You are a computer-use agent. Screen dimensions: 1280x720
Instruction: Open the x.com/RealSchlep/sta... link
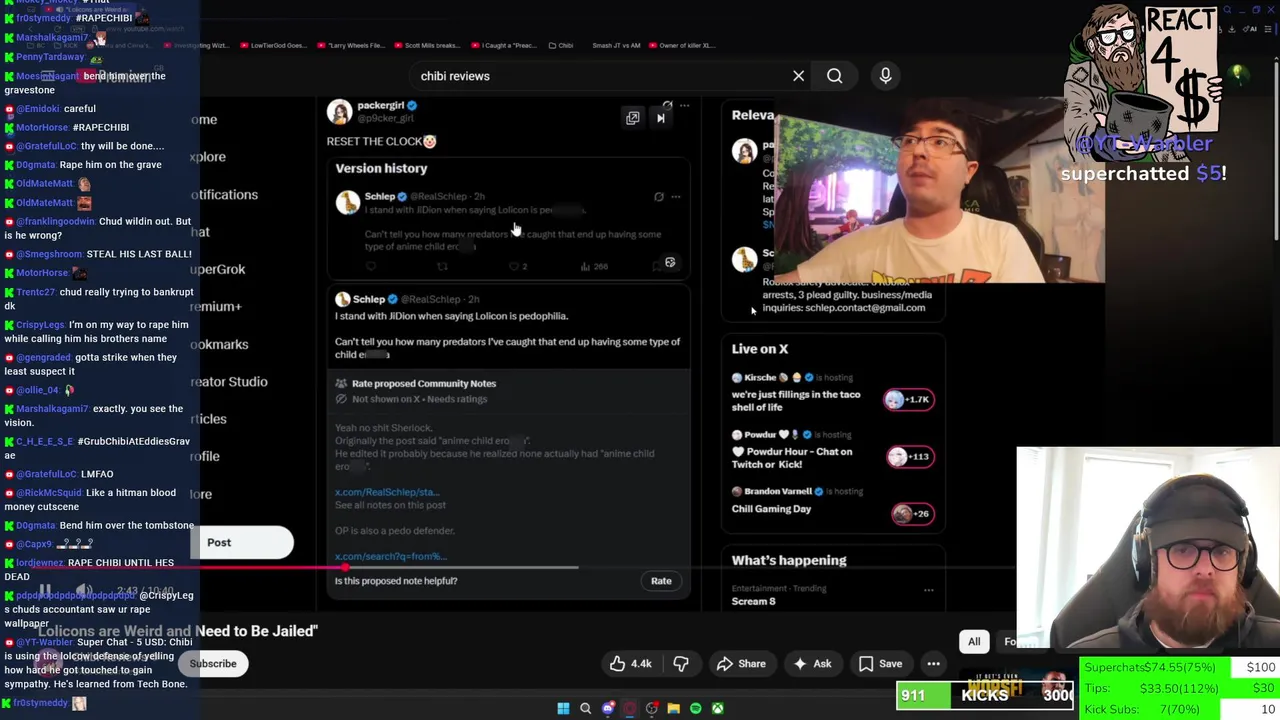click(387, 492)
